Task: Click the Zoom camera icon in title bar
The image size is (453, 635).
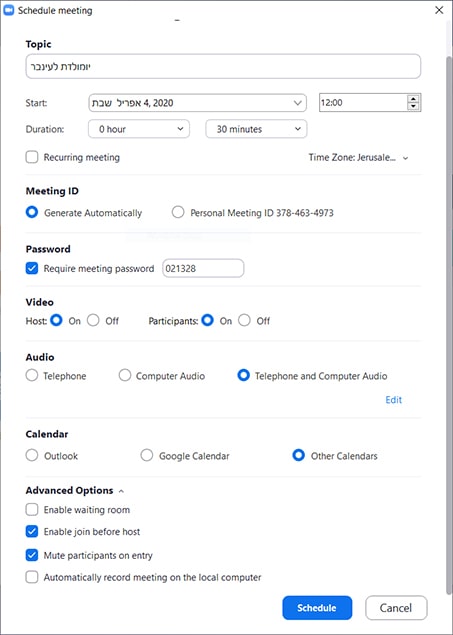Action: [x=9, y=11]
